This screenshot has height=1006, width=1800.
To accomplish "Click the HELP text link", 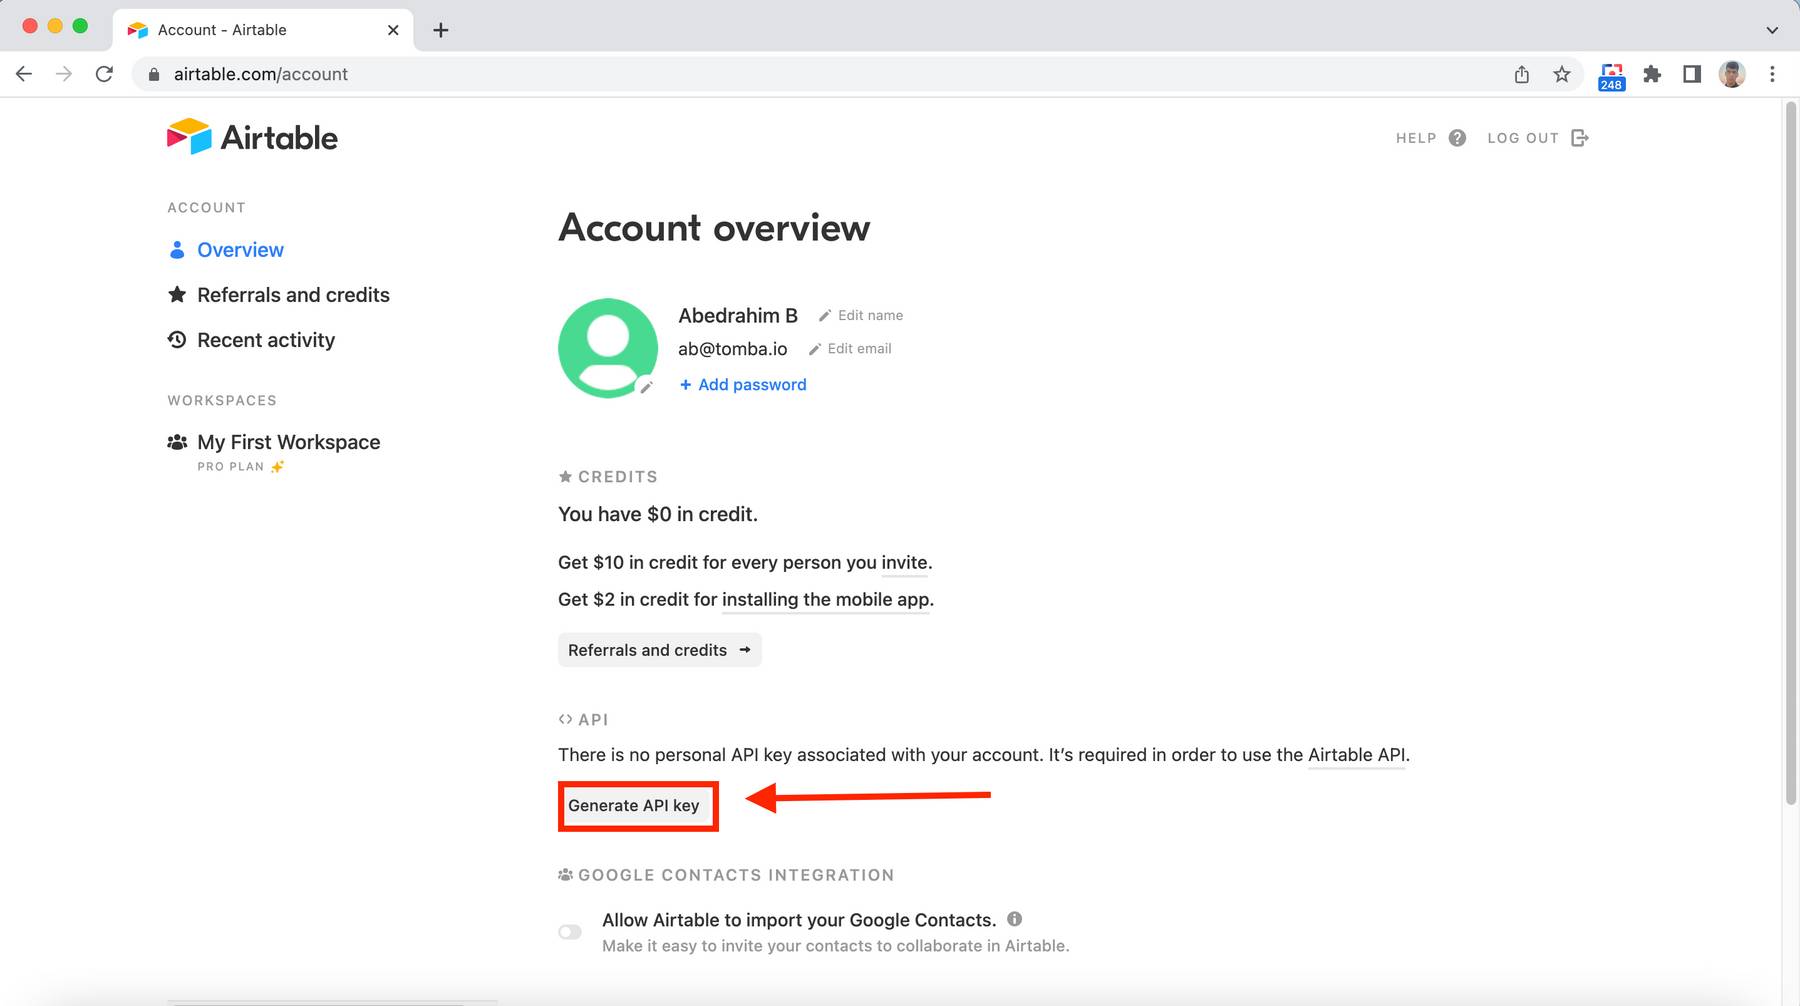I will 1416,138.
